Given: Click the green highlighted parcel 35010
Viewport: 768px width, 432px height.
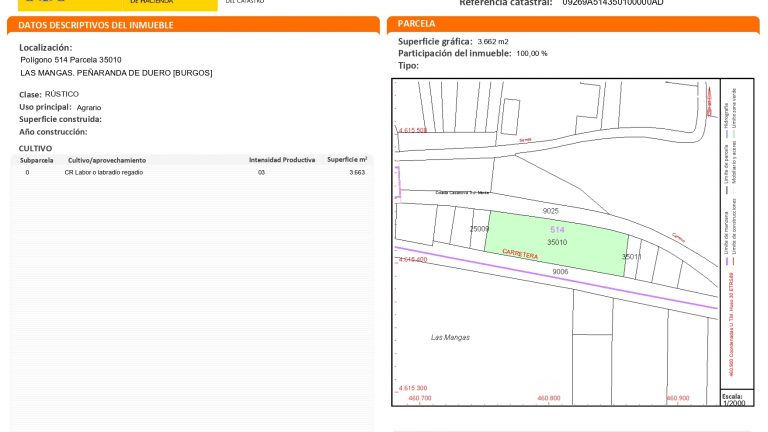Looking at the screenshot, I should coord(556,243).
